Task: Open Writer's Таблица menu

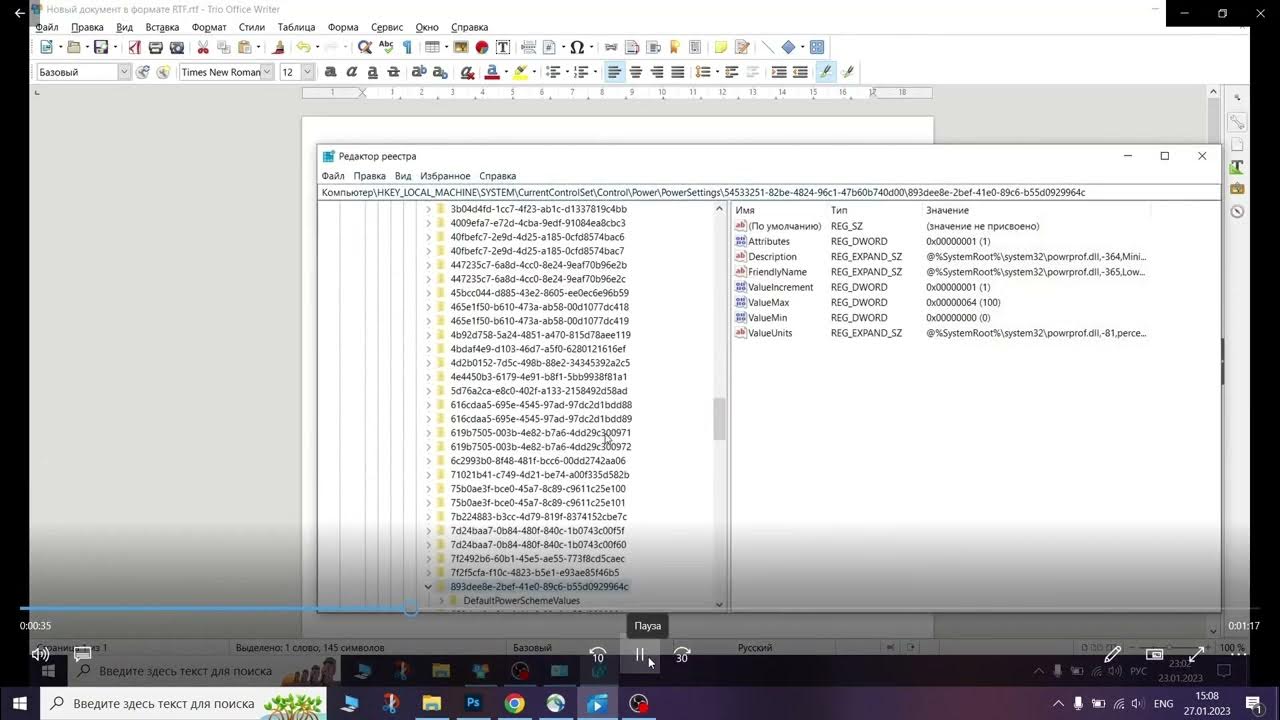Action: pyautogui.click(x=296, y=27)
